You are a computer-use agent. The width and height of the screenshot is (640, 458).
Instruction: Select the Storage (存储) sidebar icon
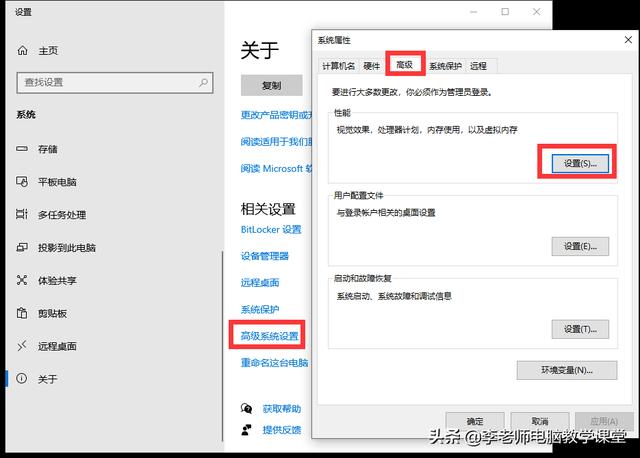[22, 149]
